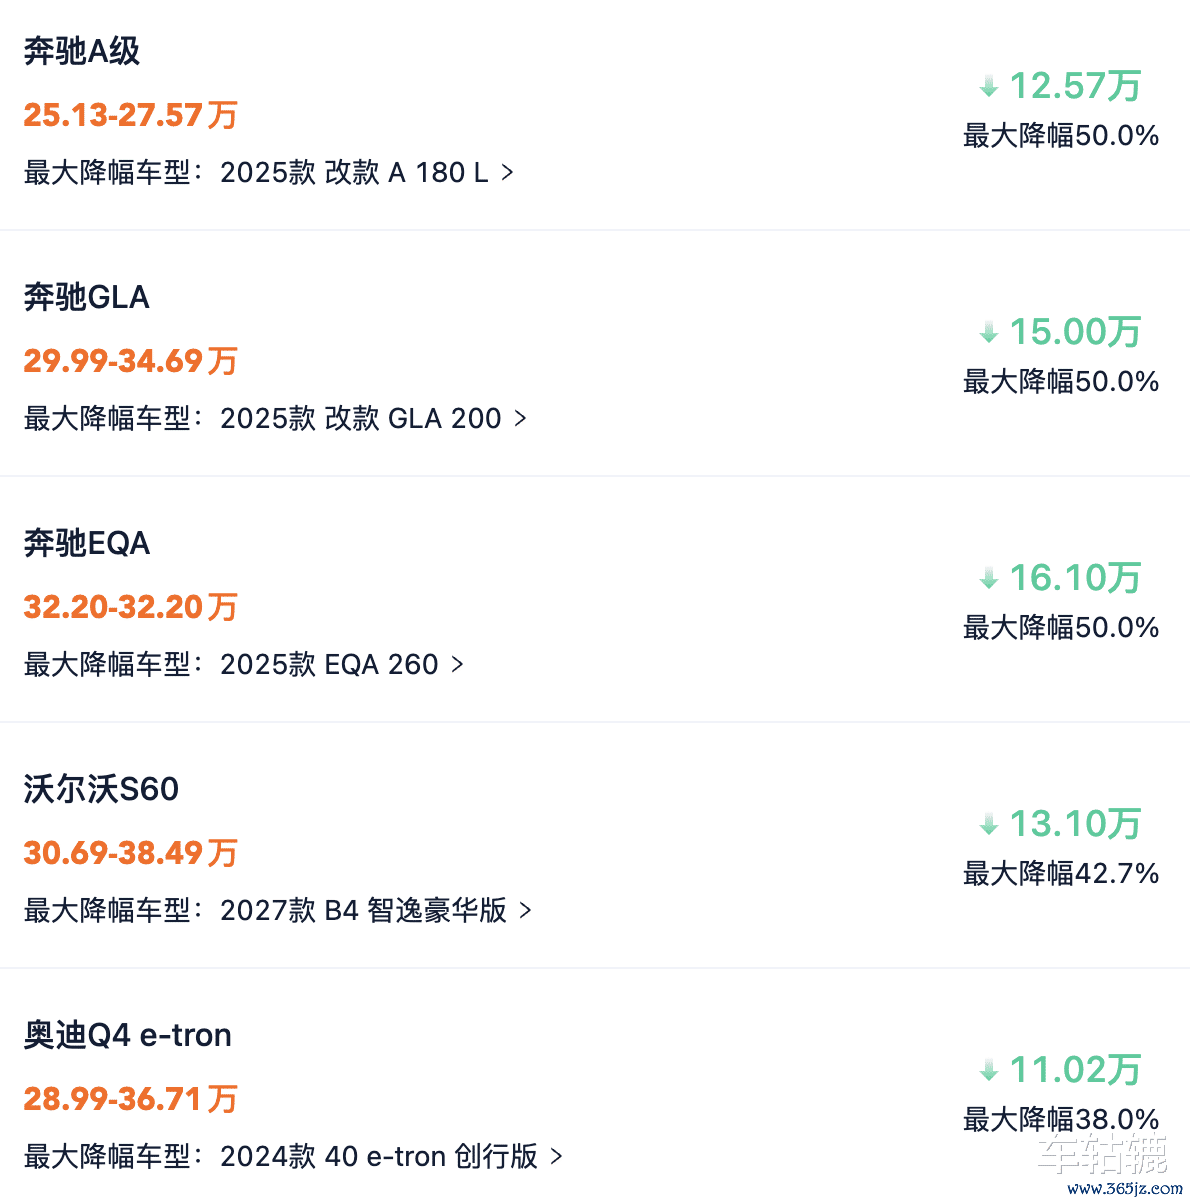1190x1204 pixels.
Task: Select price range 25.13-27.57万
Action: [x=131, y=115]
